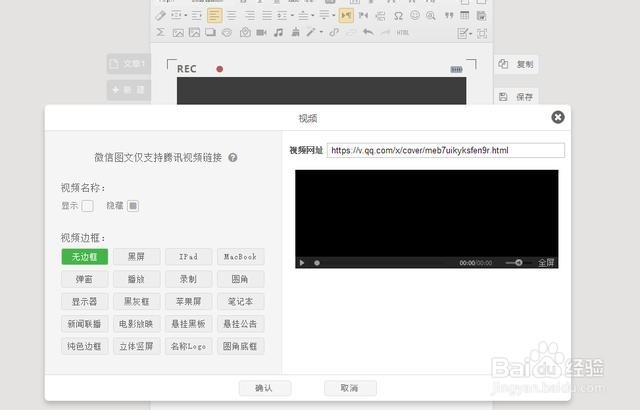Click the Sigma formula icon
Screen dimensions: 640x410
(x=160, y=32)
